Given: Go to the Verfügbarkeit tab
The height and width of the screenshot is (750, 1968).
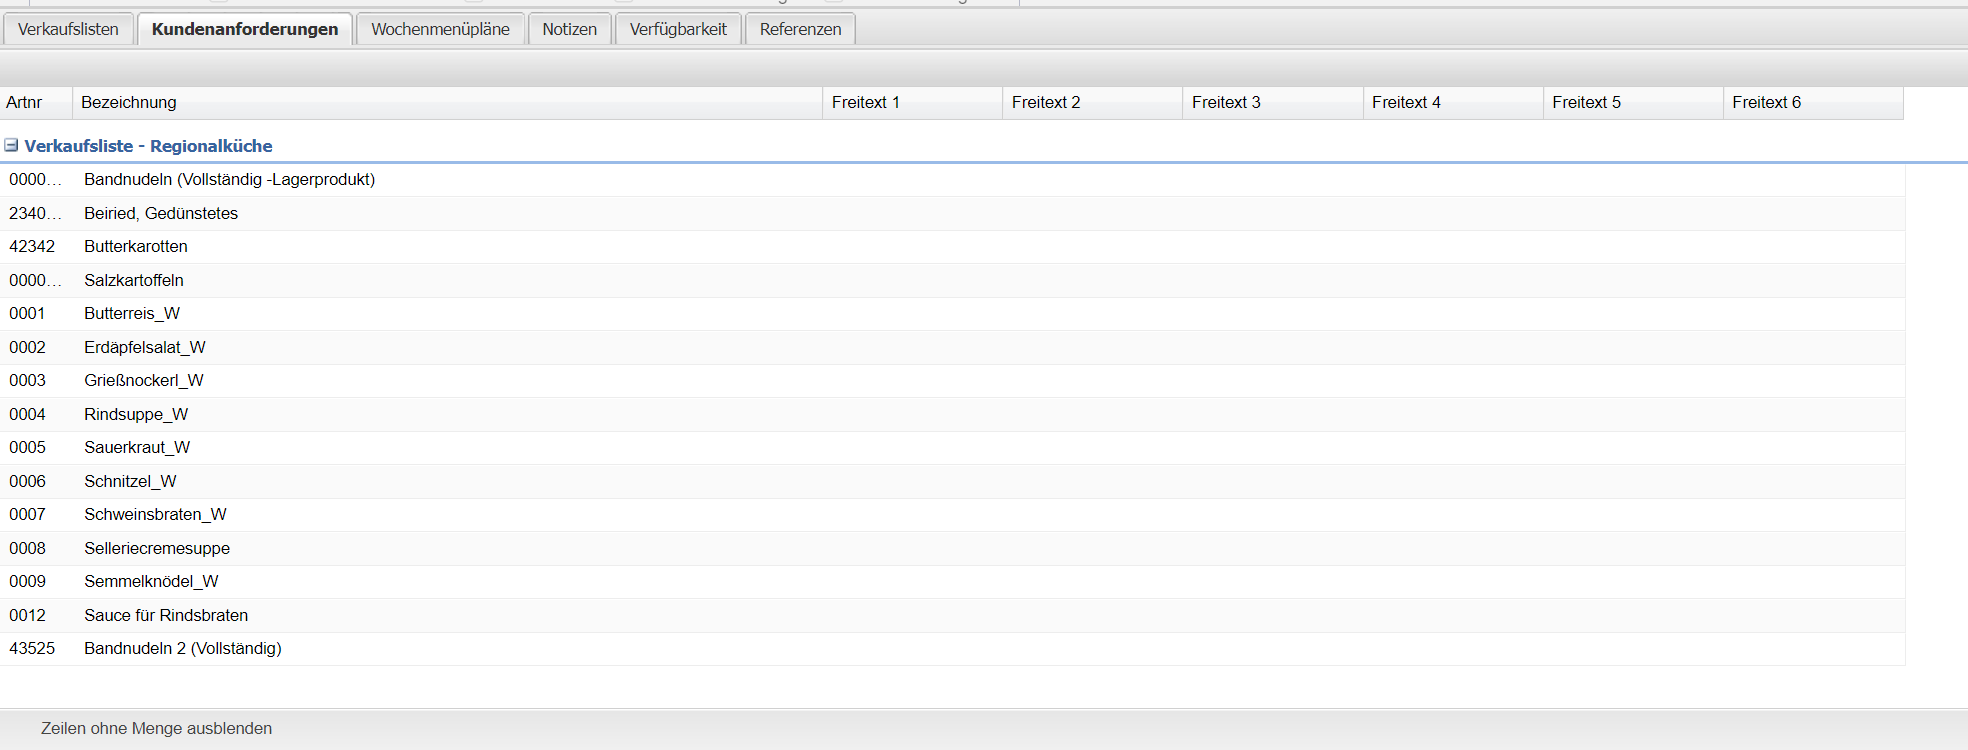Looking at the screenshot, I should pos(678,29).
